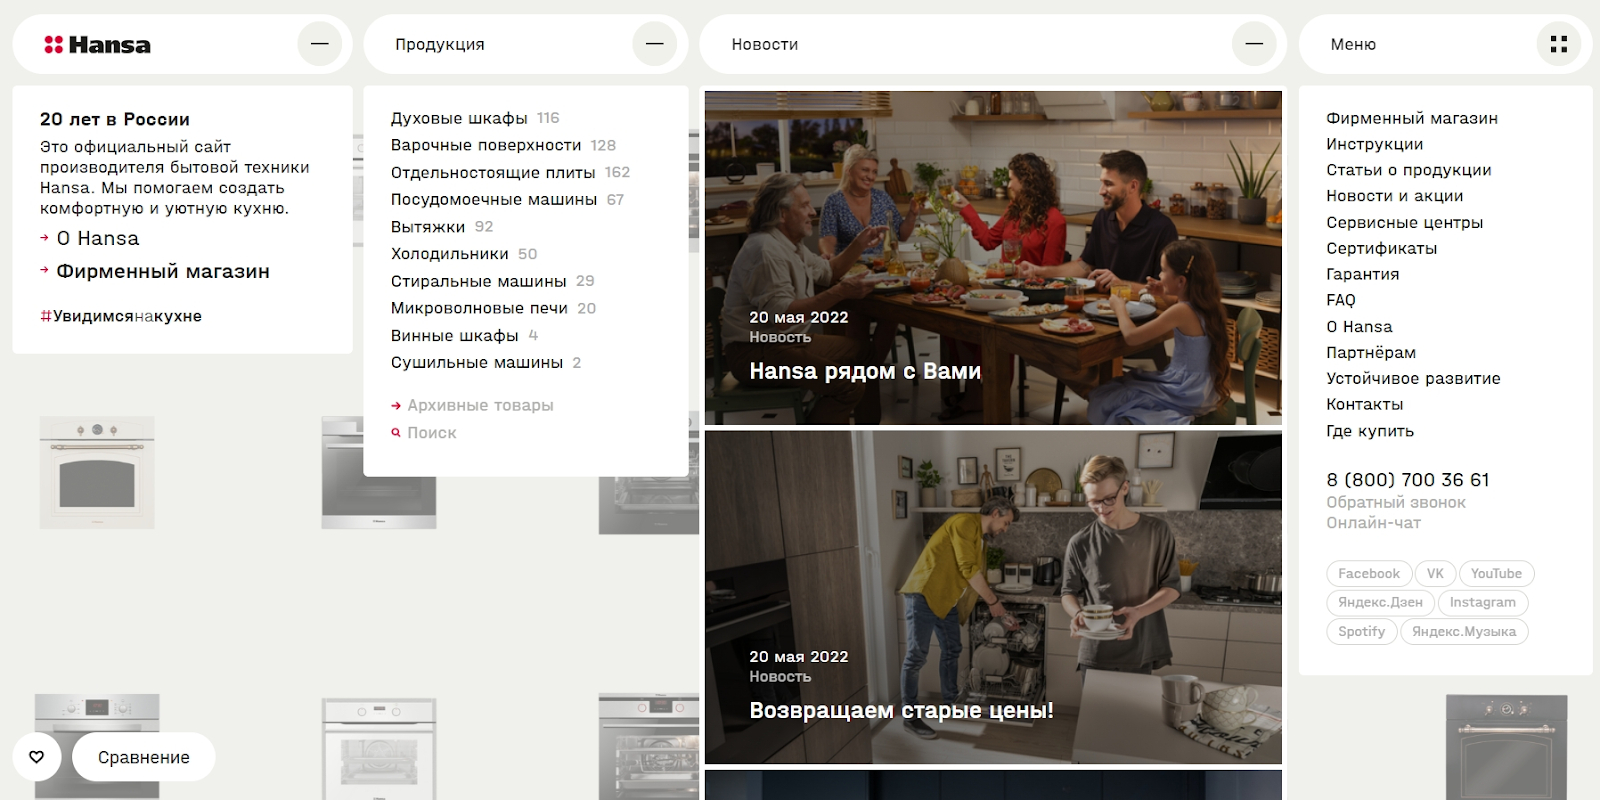
Task: Open Новости и акции in menu
Action: [1395, 196]
